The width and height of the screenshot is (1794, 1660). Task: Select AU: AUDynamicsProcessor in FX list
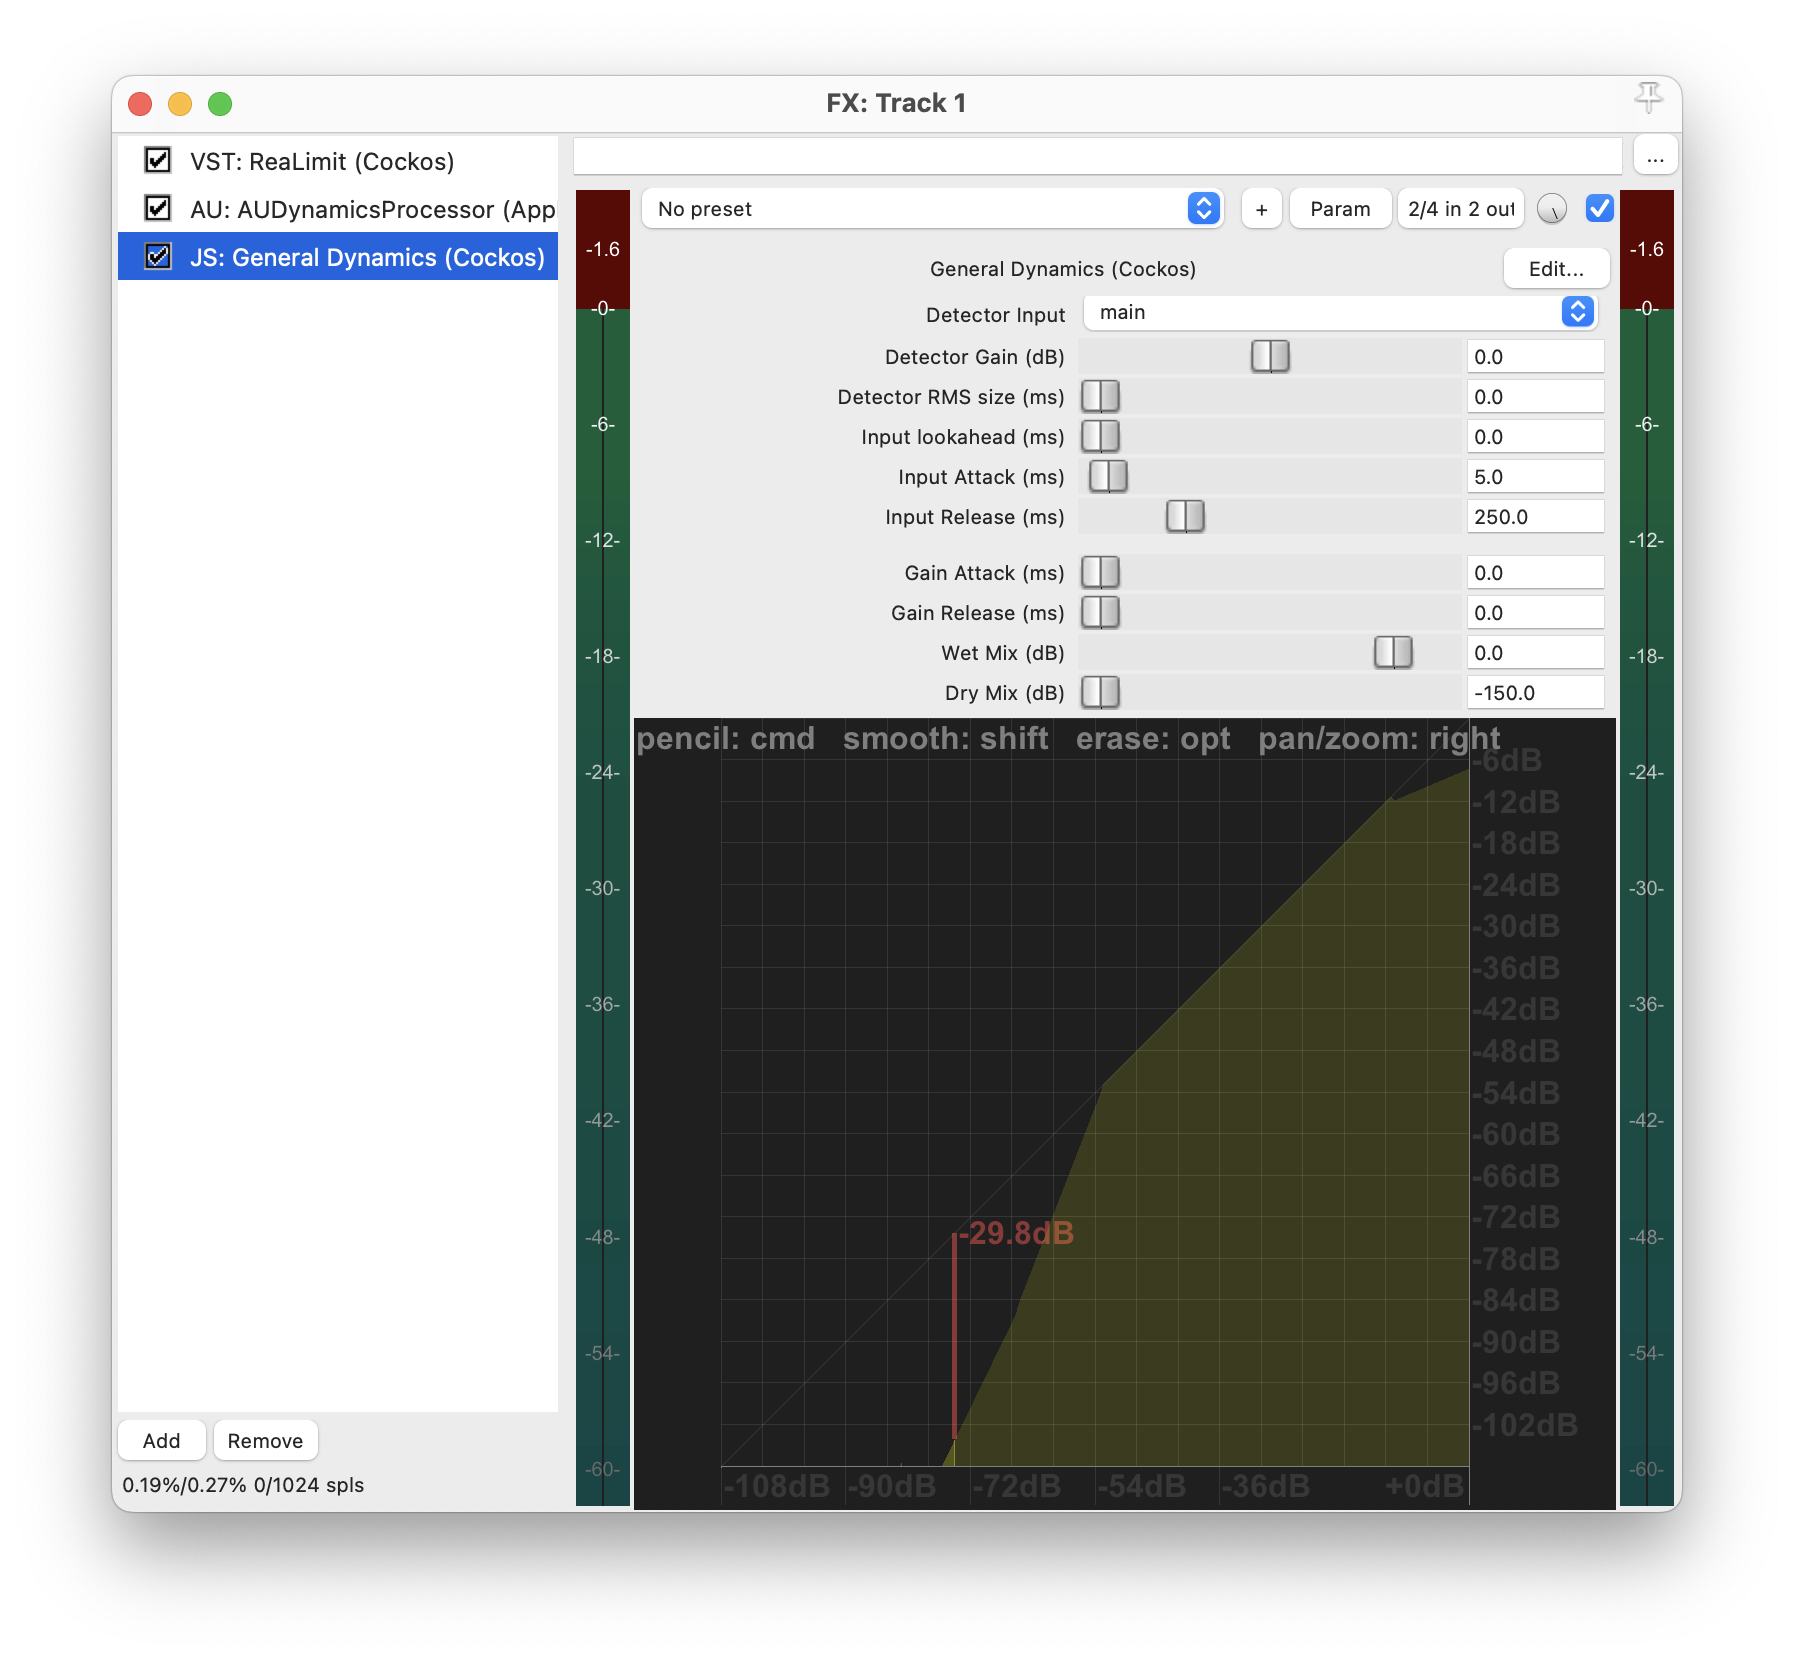click(x=338, y=209)
